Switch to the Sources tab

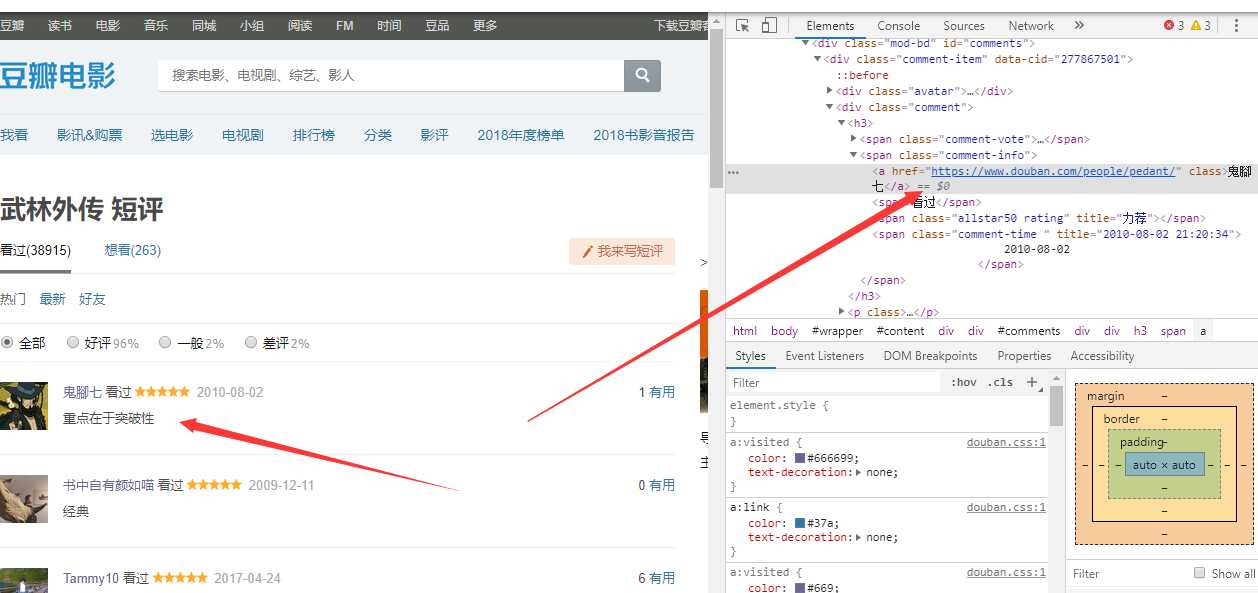tap(964, 26)
